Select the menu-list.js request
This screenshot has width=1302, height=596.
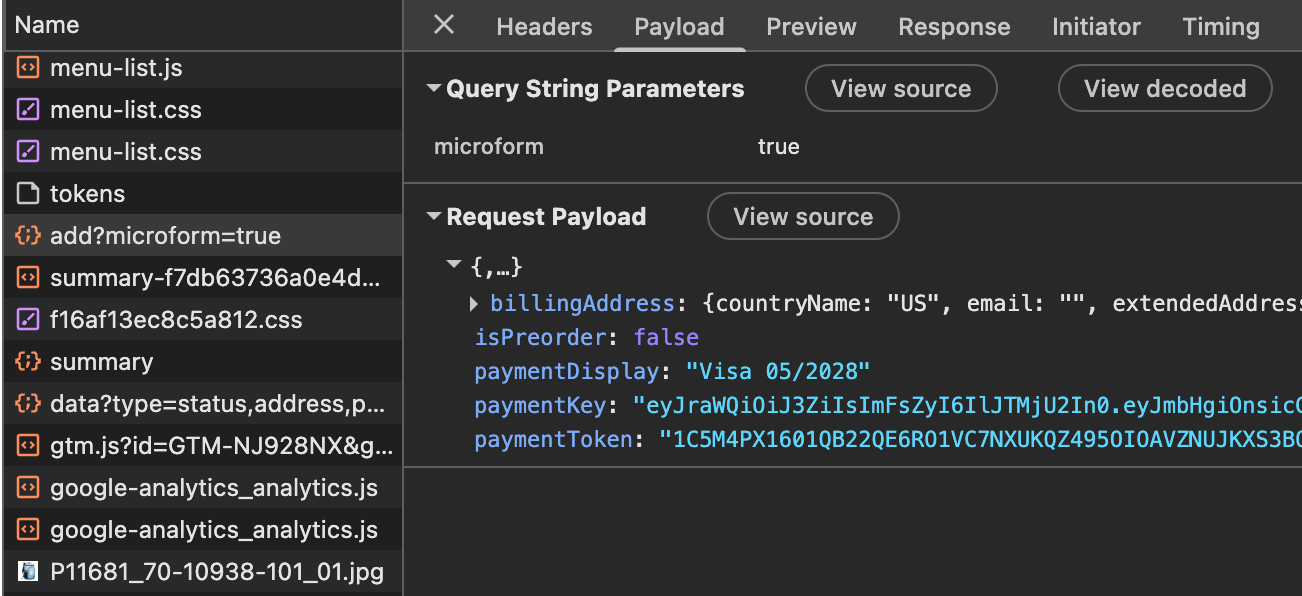pos(203,68)
